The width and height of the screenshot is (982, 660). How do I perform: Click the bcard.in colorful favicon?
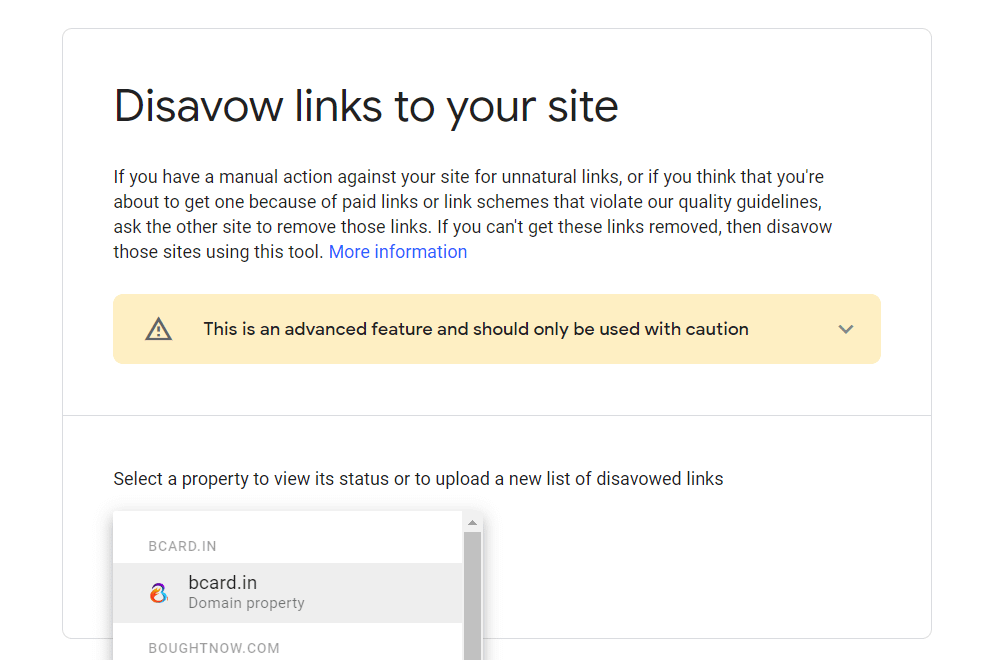[x=159, y=592]
